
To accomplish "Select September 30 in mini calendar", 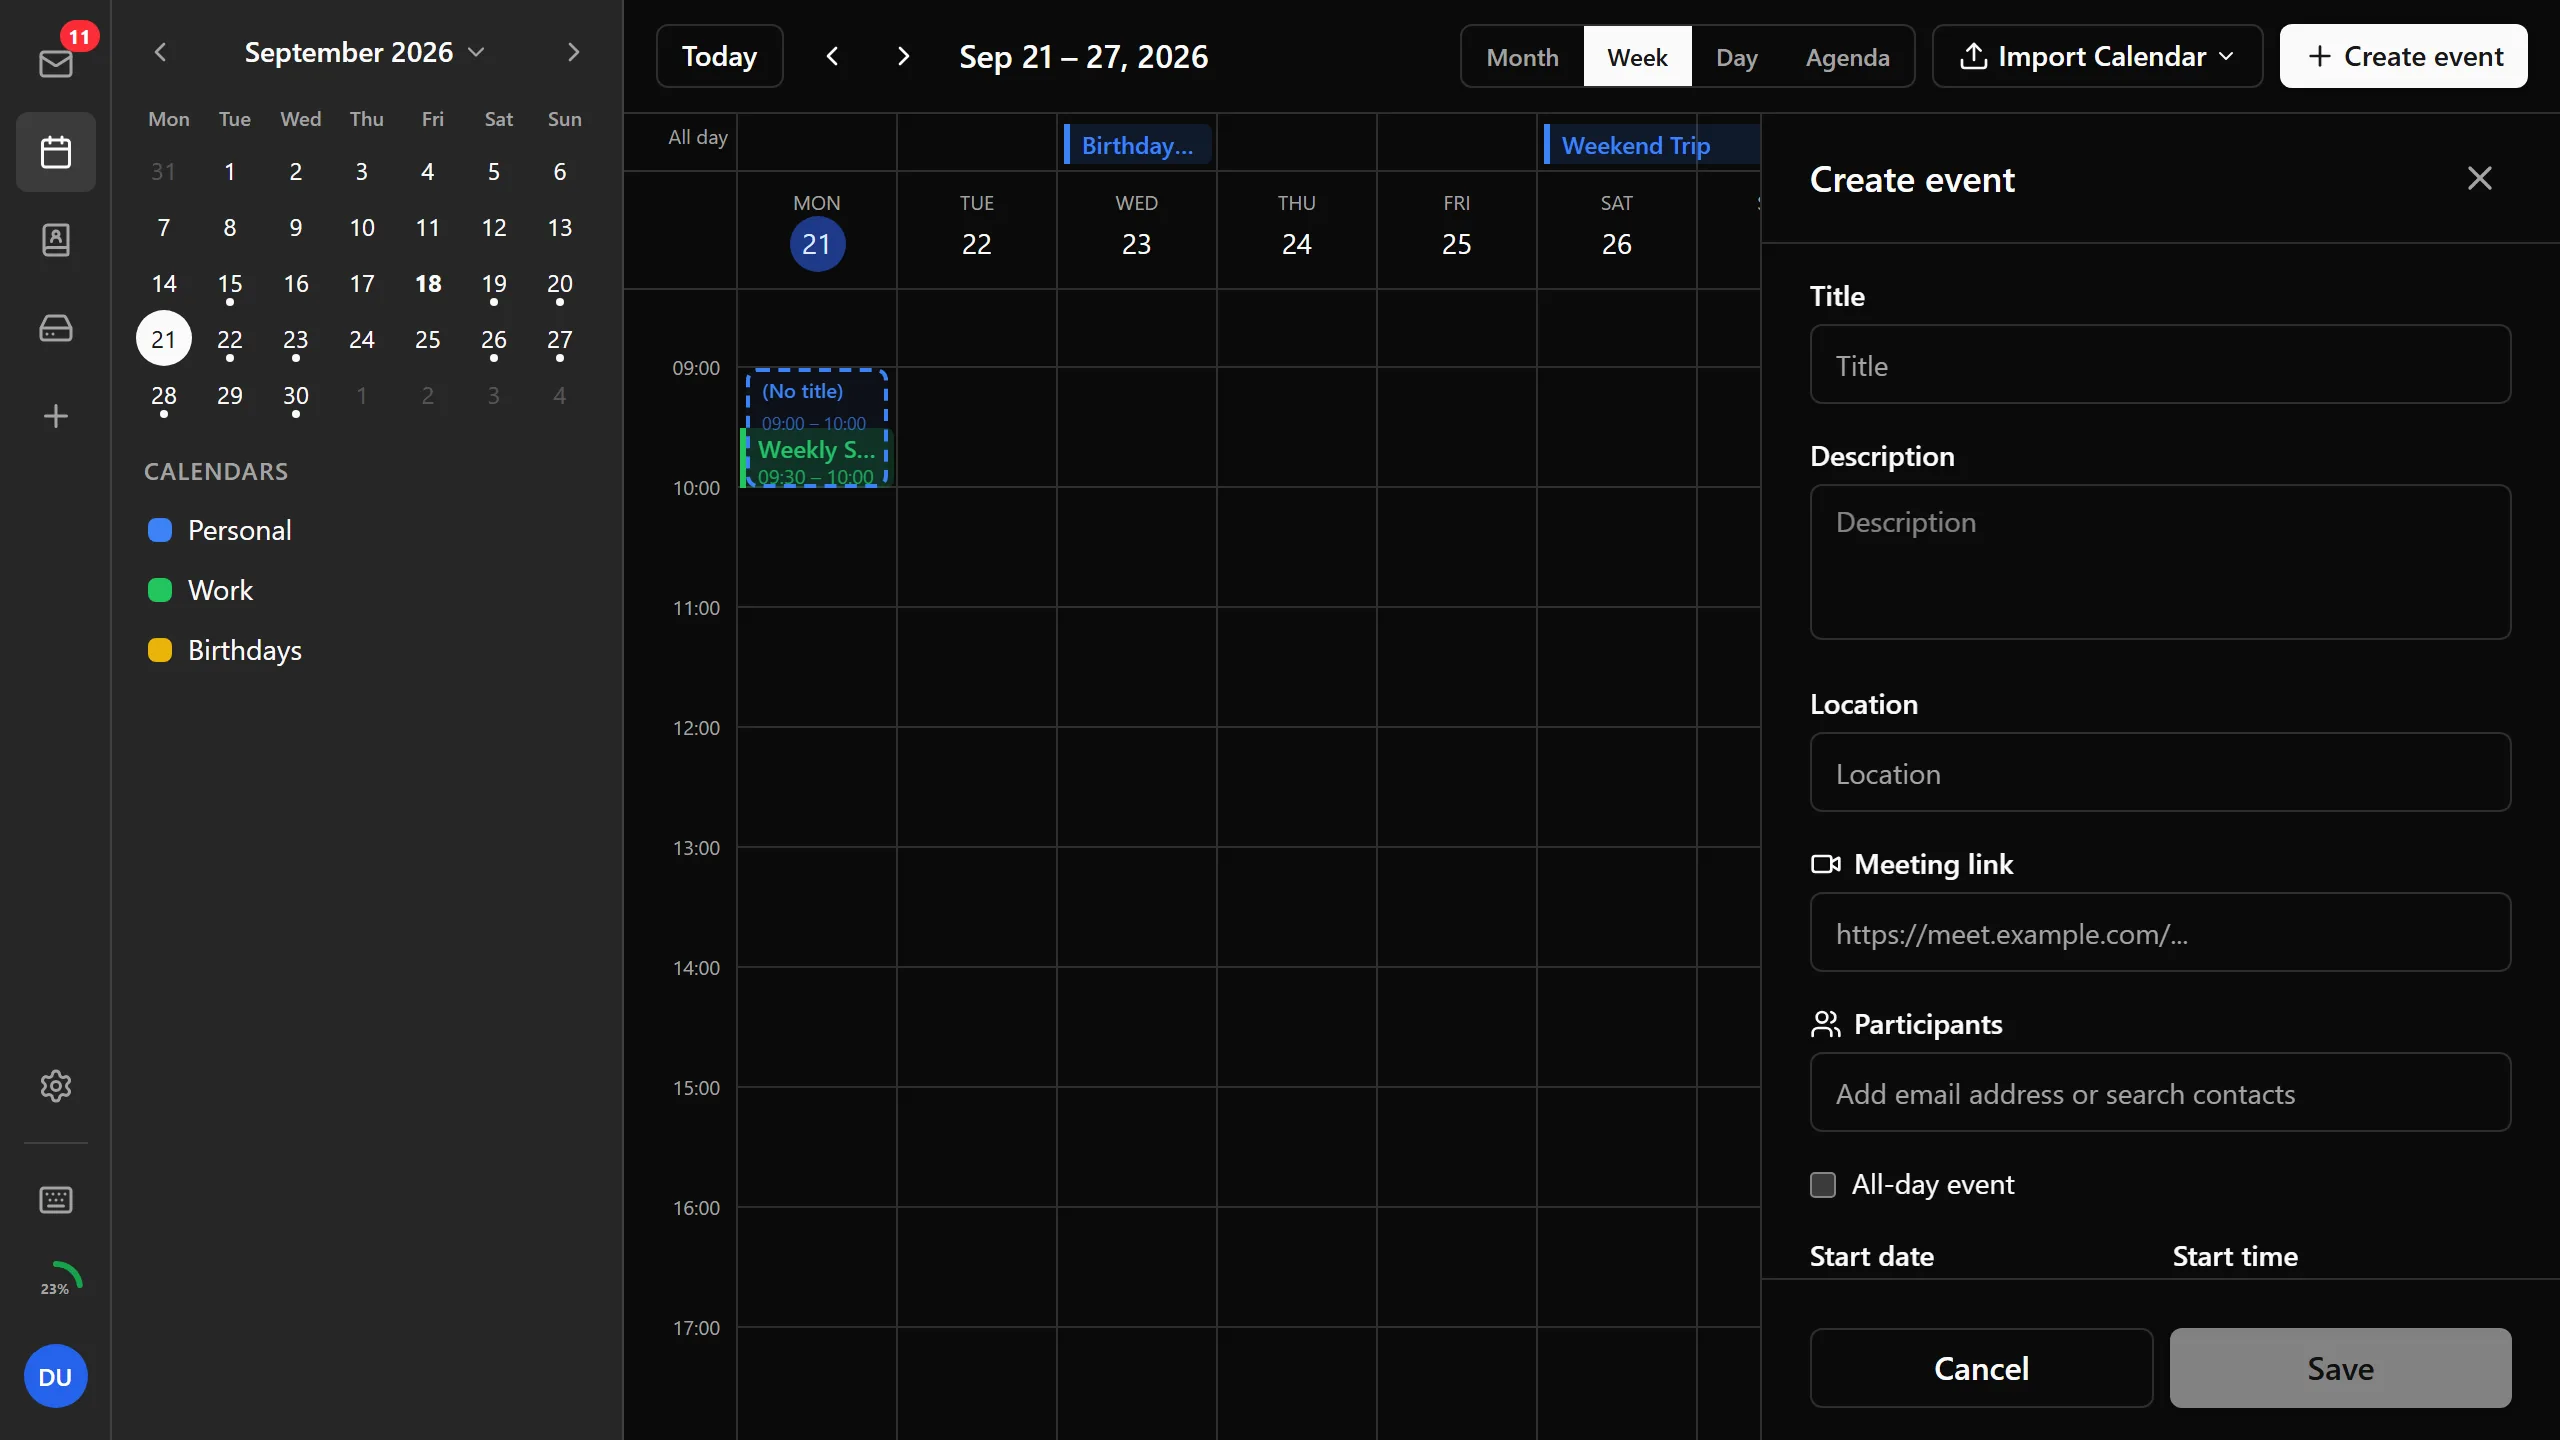I will (x=296, y=396).
